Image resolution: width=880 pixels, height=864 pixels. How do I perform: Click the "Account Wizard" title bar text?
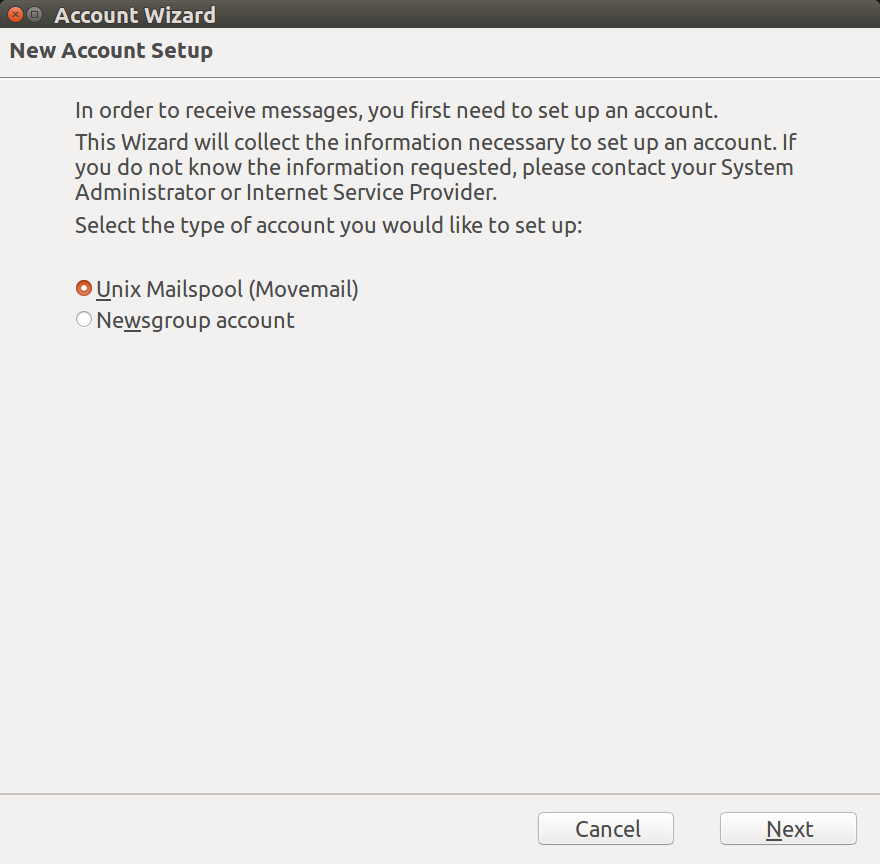[x=135, y=15]
